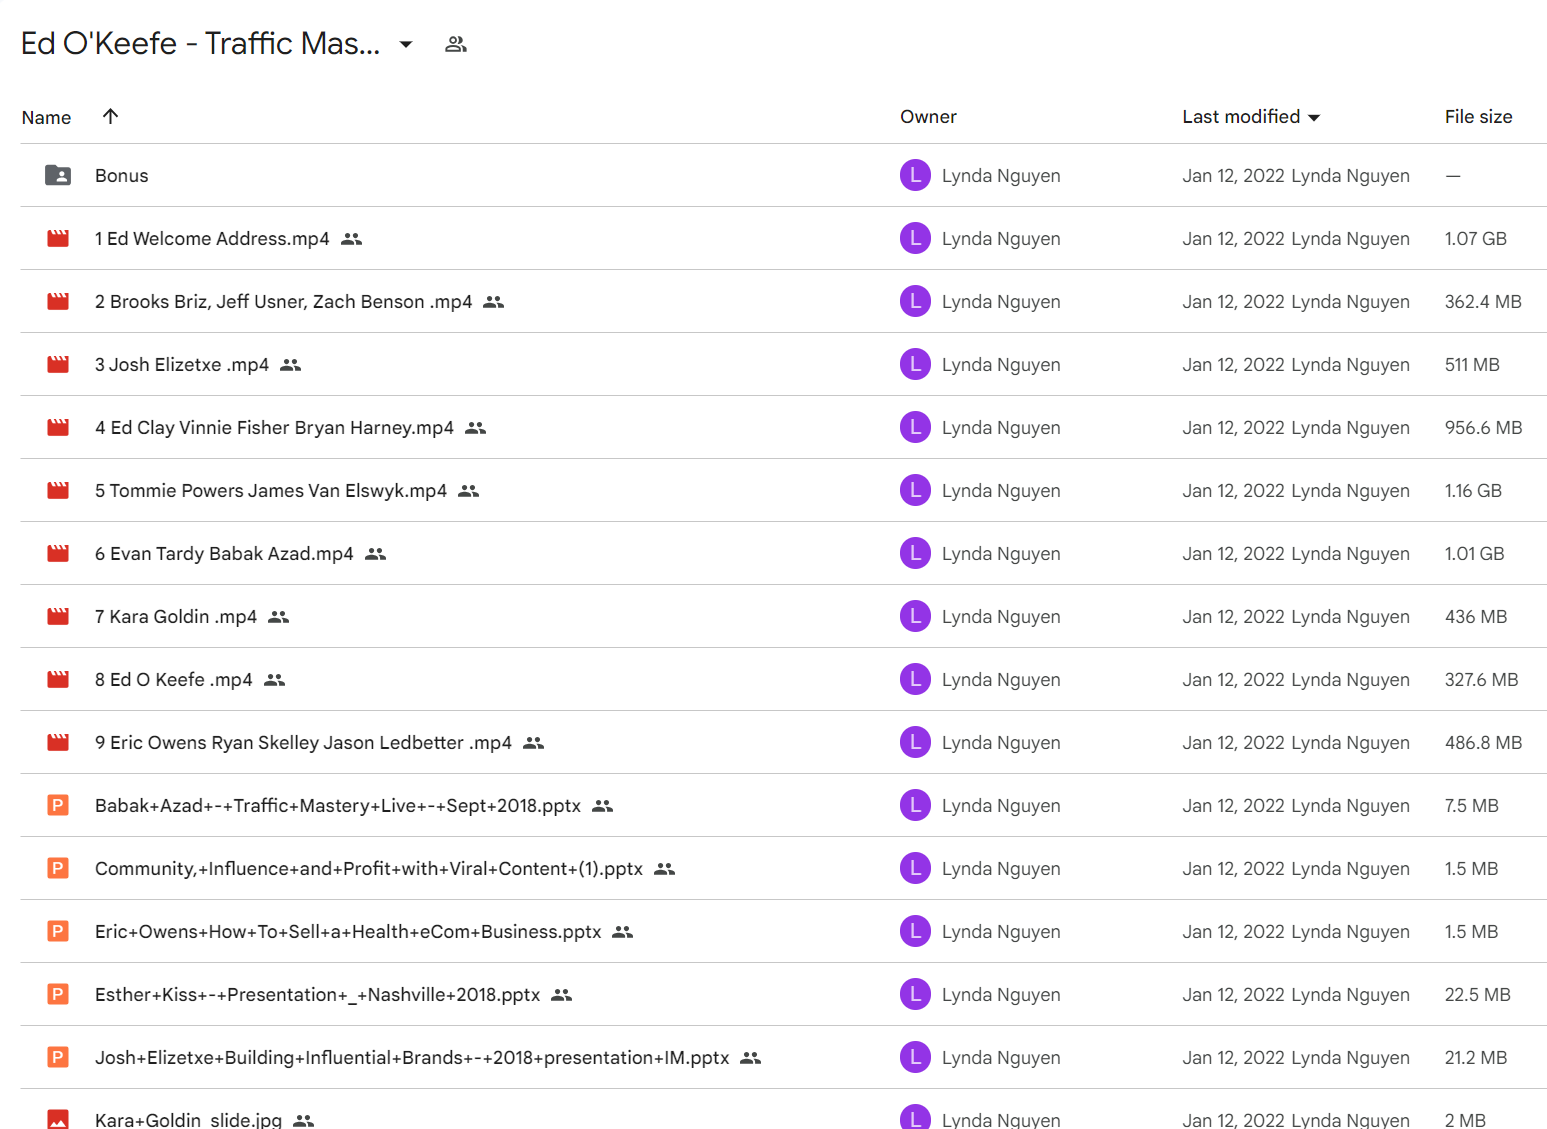Click the 1.16 GB file size value
1547x1129 pixels.
coord(1473,490)
